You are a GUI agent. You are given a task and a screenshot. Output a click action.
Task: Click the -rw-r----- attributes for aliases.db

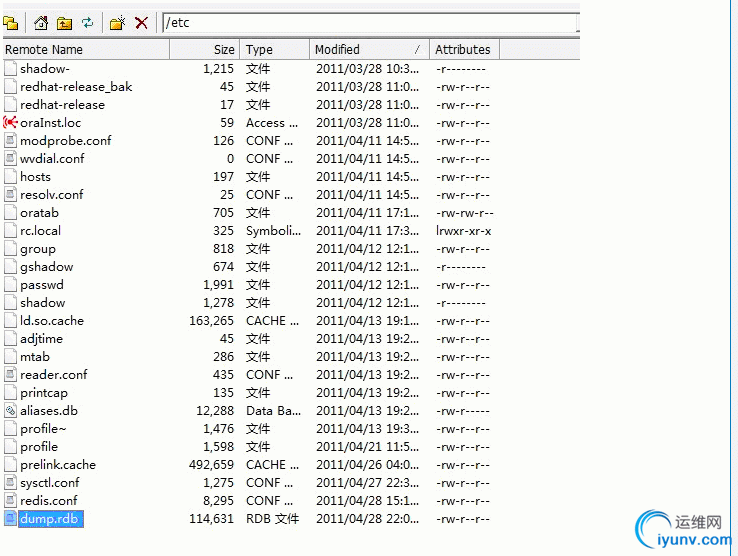463,411
